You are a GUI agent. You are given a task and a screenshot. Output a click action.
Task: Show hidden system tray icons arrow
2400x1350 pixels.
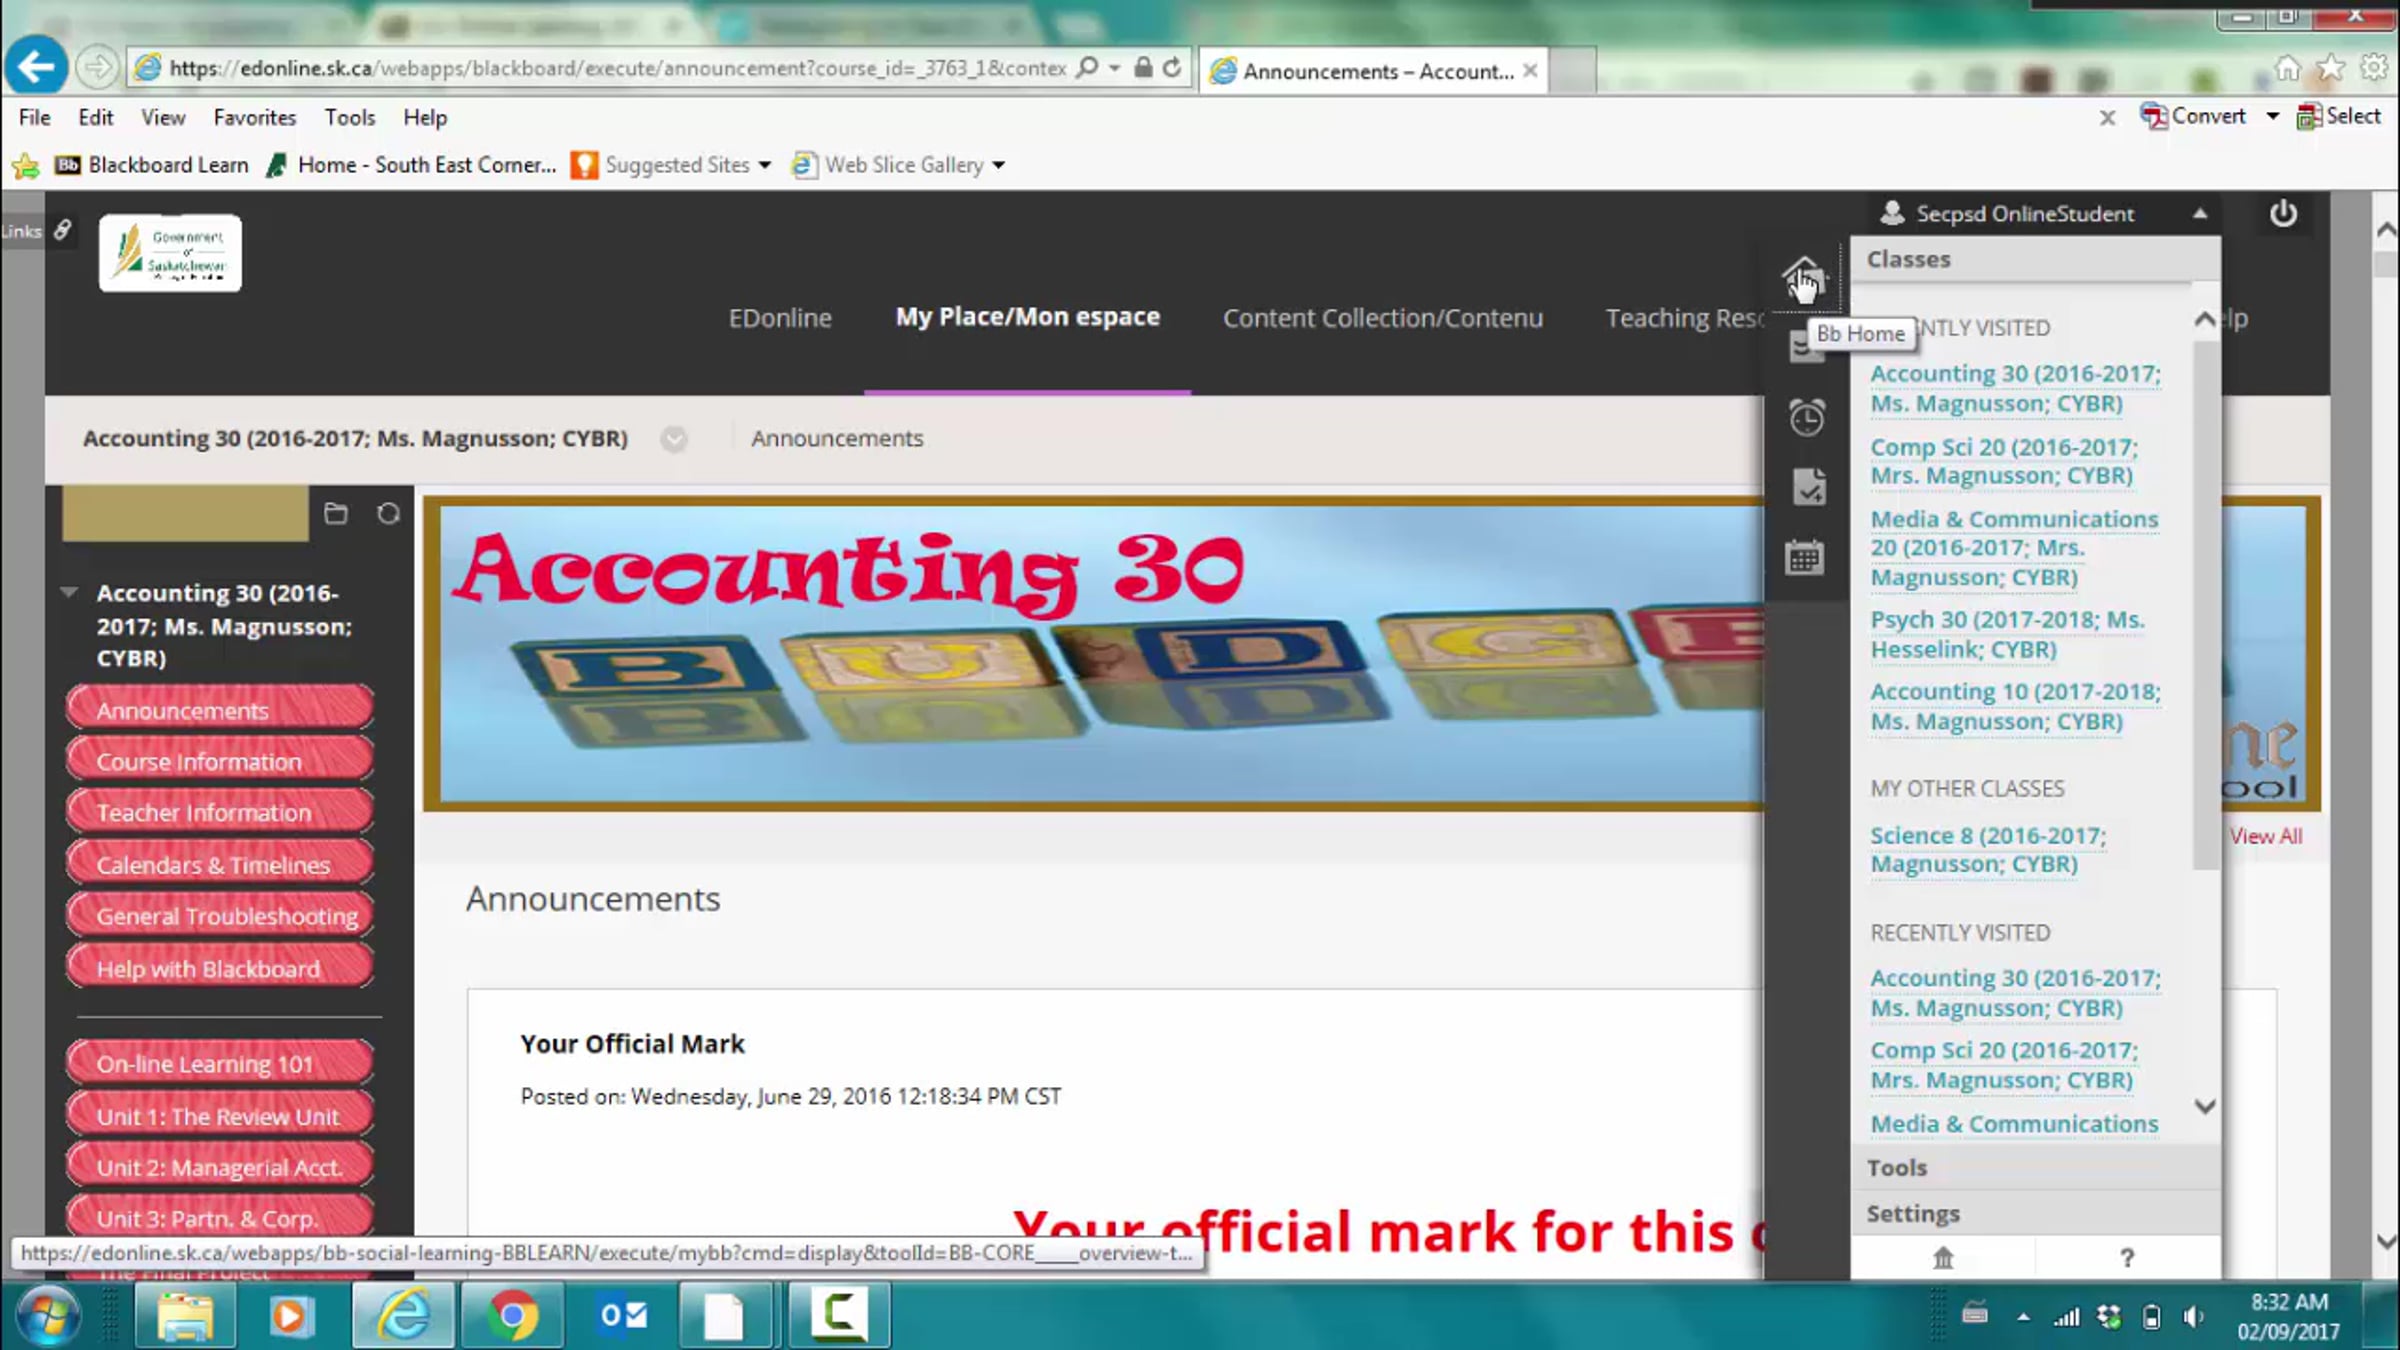click(x=2023, y=1317)
